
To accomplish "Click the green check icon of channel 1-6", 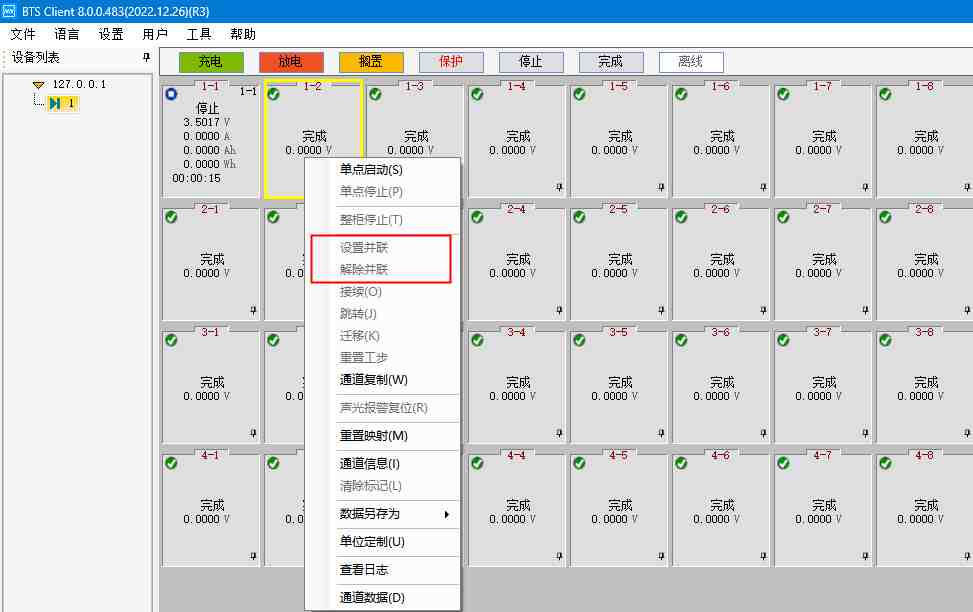I will pos(681,94).
